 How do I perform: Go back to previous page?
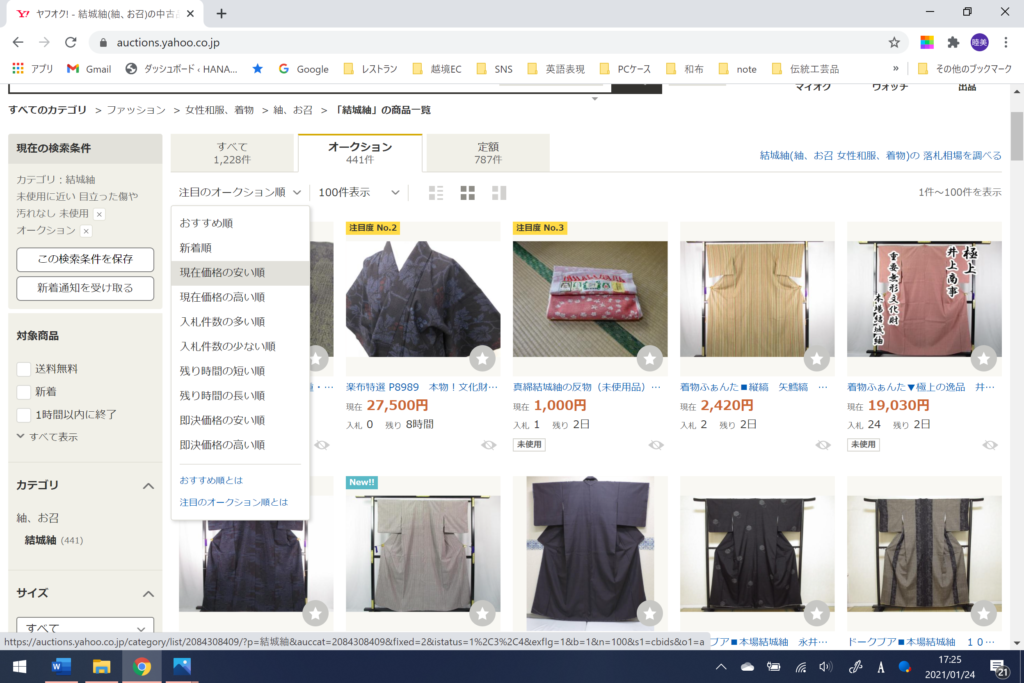[x=18, y=42]
